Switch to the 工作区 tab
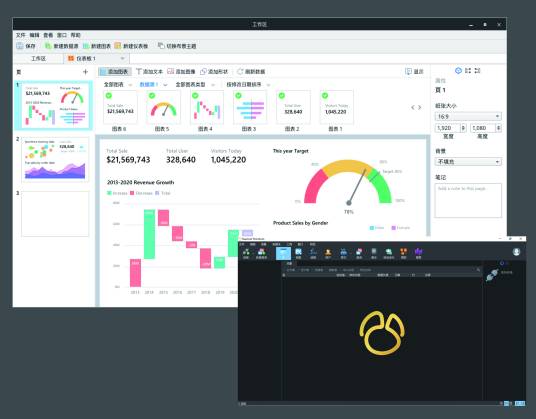 pos(38,58)
